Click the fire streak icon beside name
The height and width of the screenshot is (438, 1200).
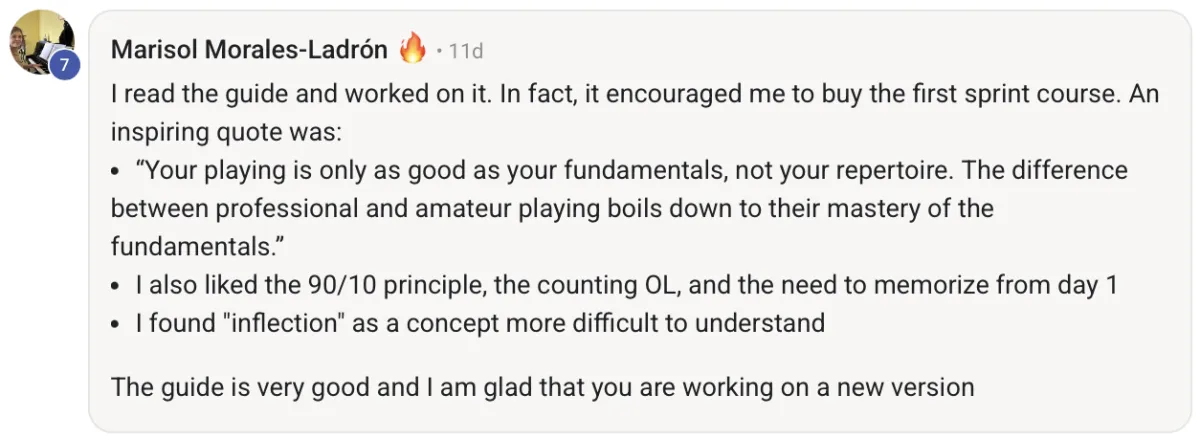point(412,48)
